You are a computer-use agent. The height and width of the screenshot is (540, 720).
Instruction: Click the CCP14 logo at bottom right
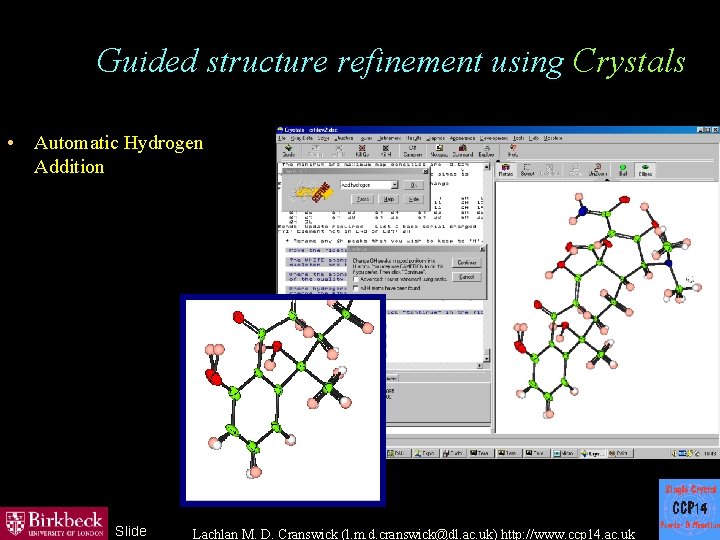689,509
